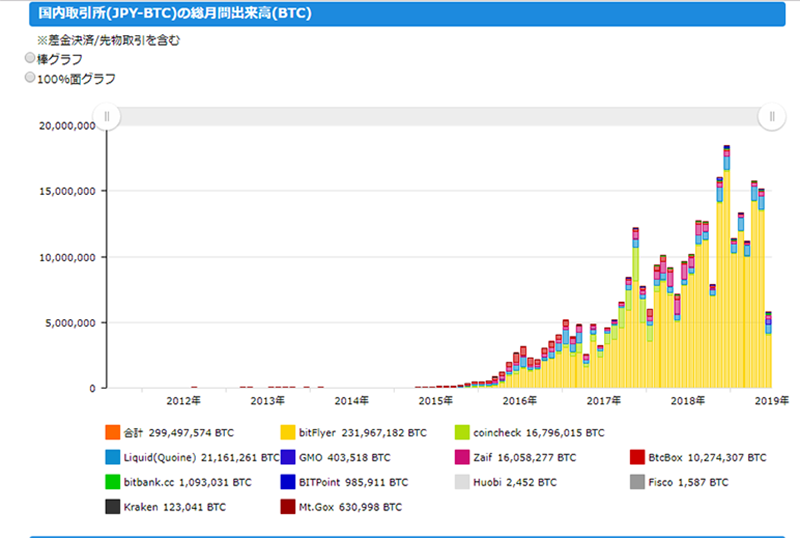Click legend text Fisco 1,587 BTC

tap(688, 482)
